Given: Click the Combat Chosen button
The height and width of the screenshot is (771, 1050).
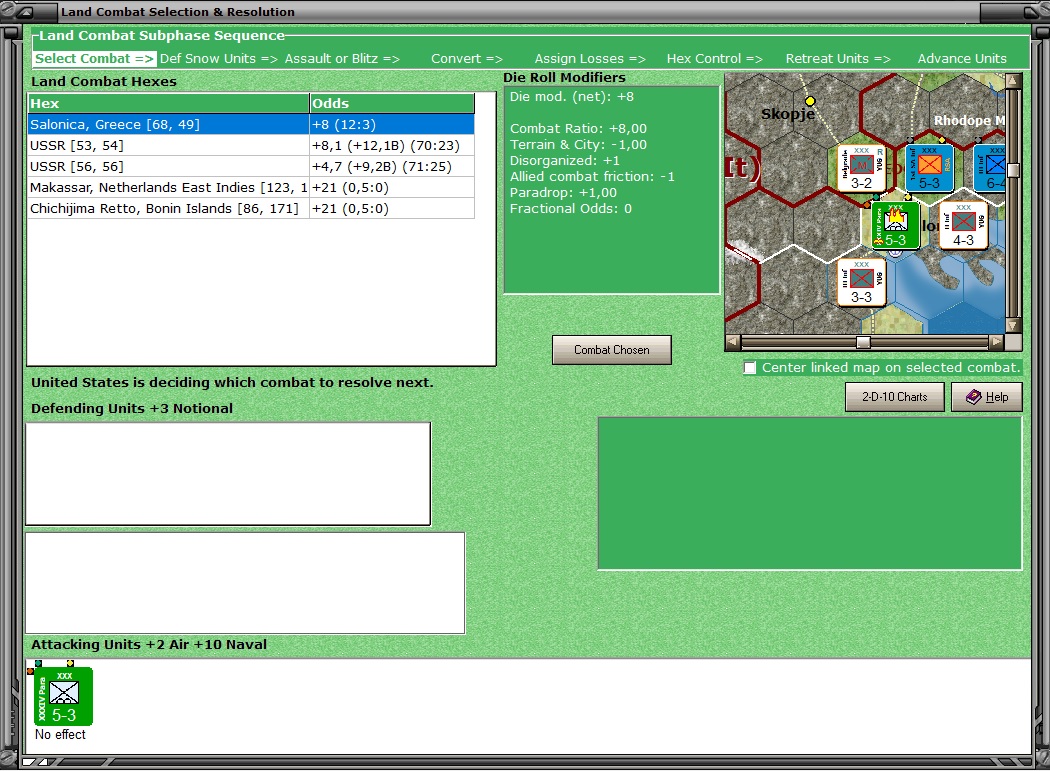Looking at the screenshot, I should [611, 350].
